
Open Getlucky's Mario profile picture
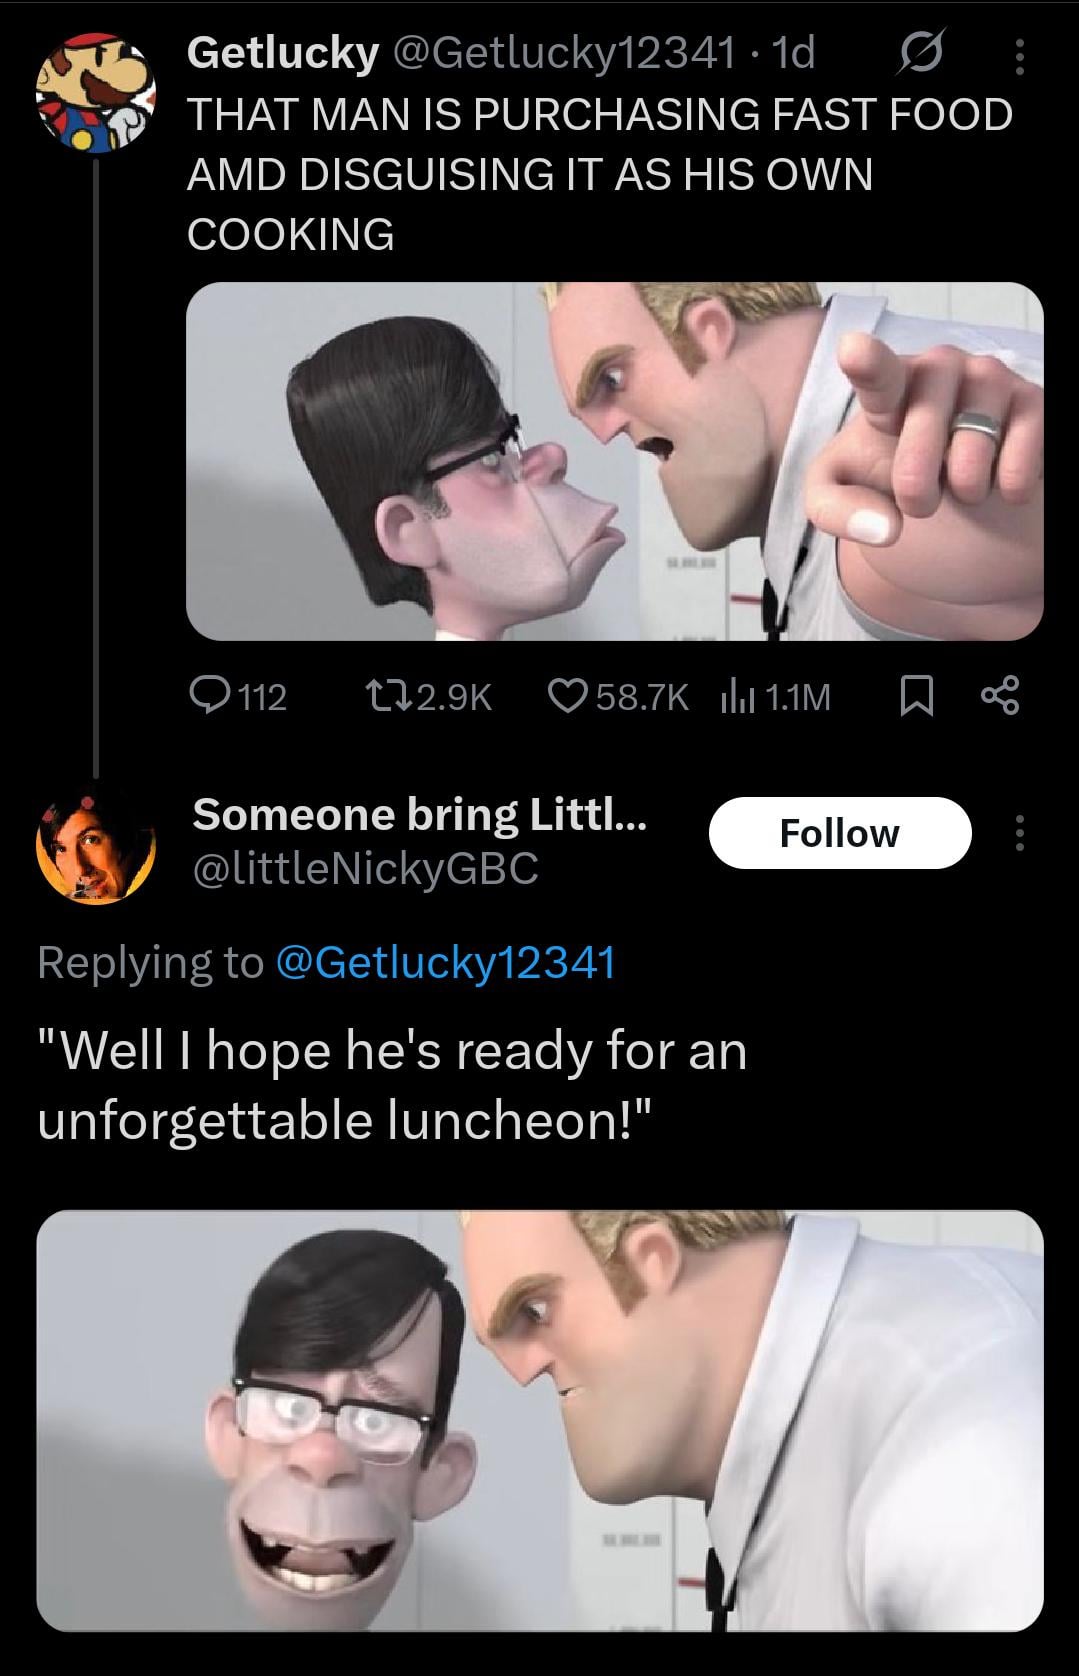click(x=96, y=93)
